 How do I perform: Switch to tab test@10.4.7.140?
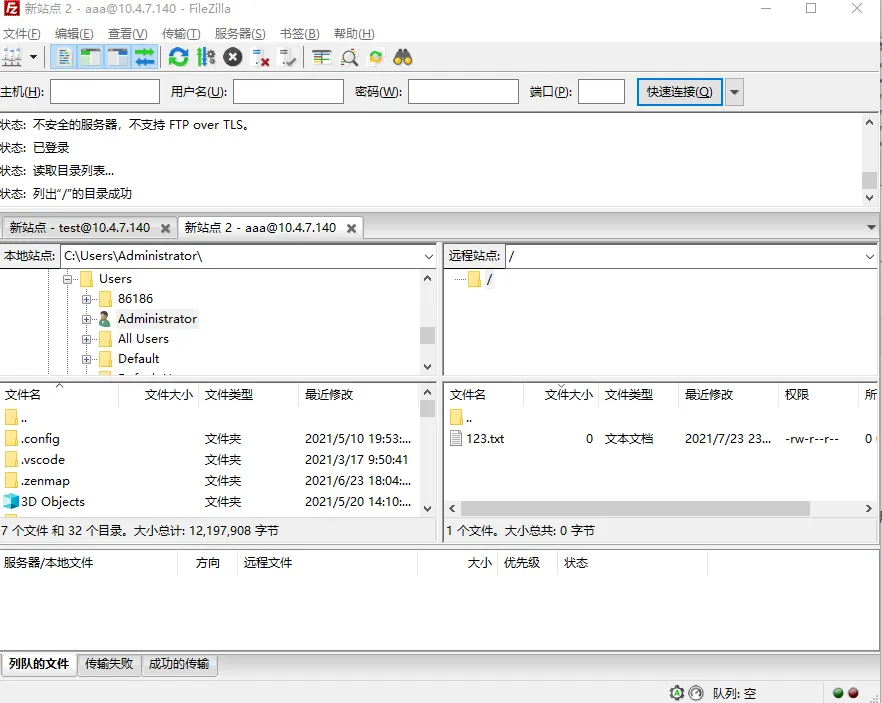point(79,228)
